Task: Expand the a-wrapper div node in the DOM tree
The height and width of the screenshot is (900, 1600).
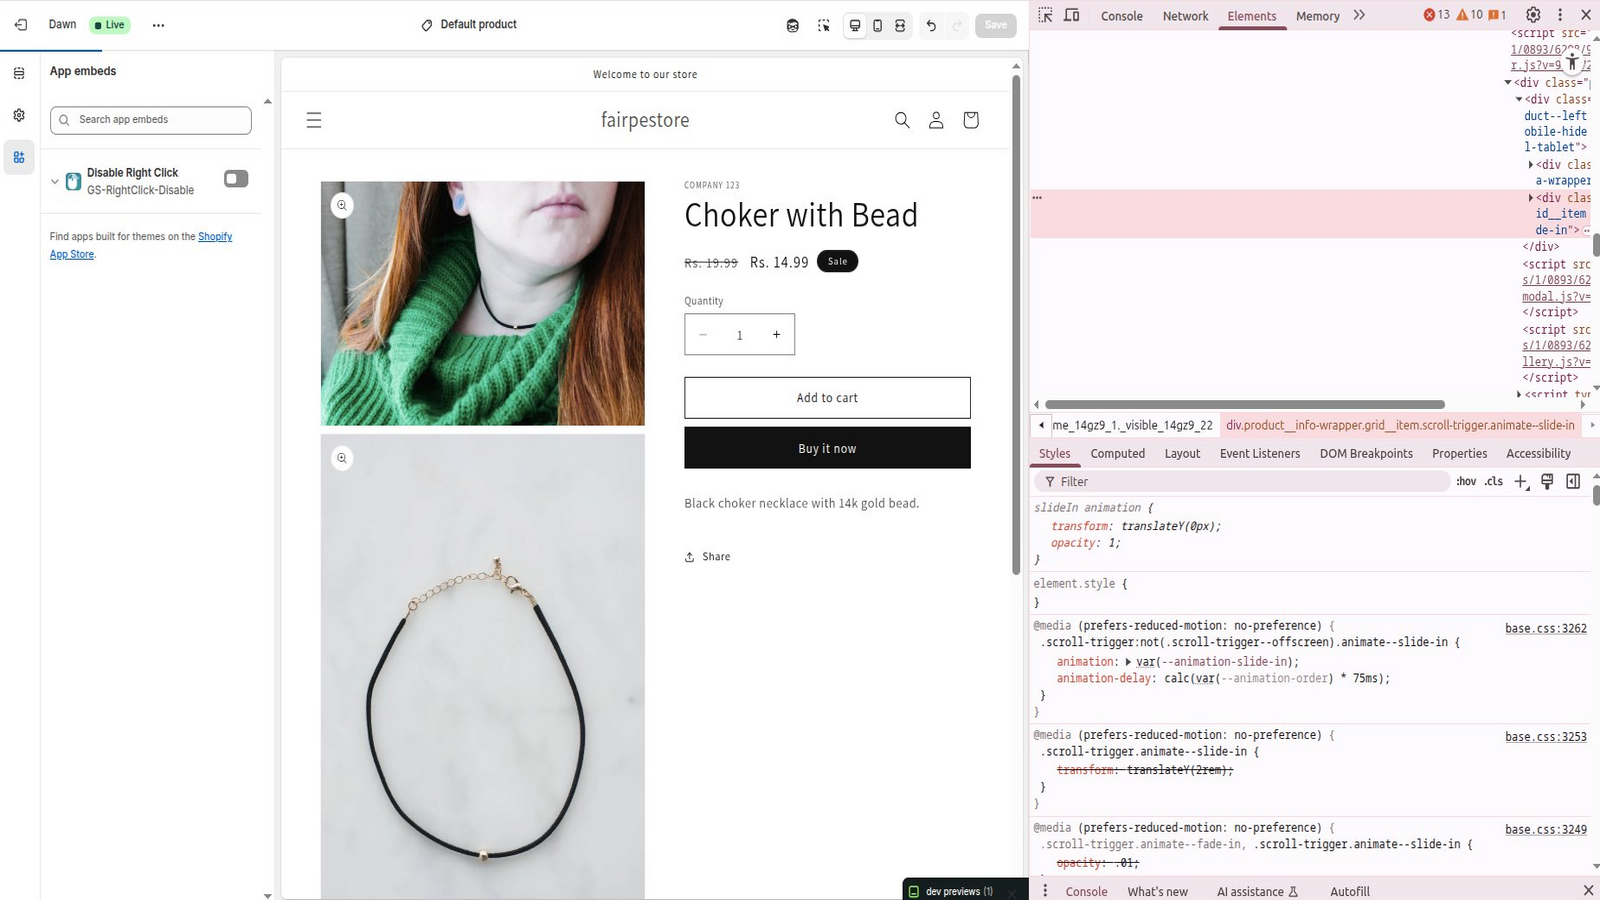Action: pos(1531,165)
